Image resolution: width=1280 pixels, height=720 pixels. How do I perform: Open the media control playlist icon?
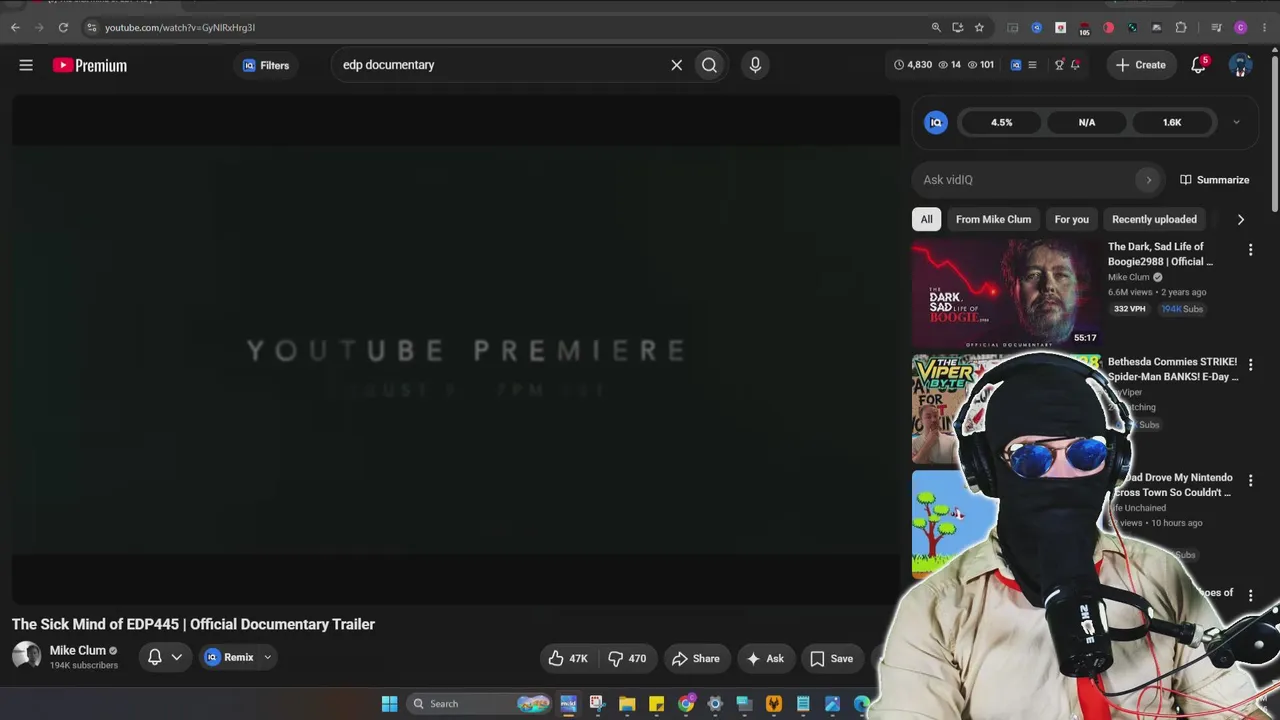click(1216, 27)
